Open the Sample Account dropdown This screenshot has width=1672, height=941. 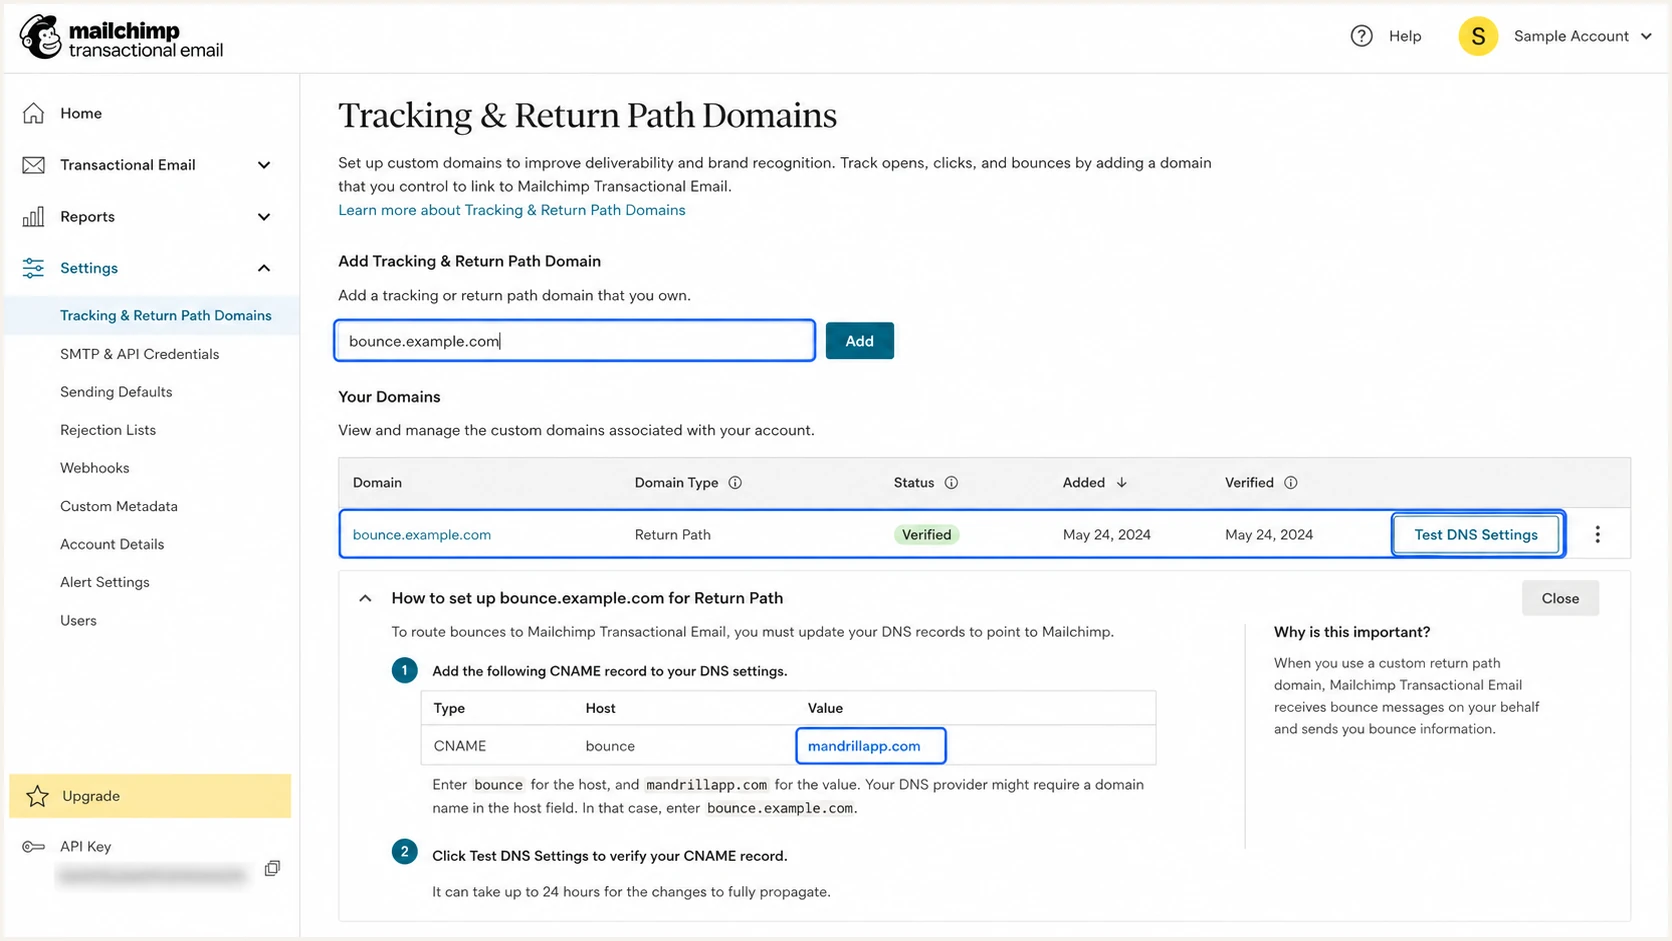click(x=1583, y=36)
